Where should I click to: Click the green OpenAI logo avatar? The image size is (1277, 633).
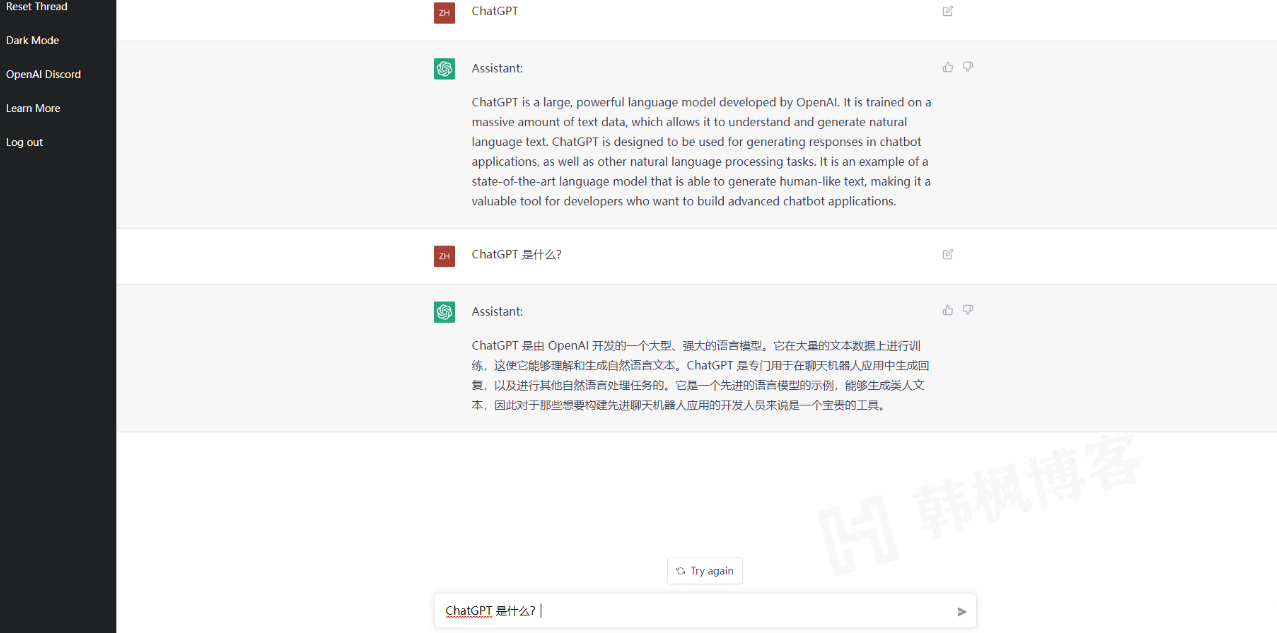point(444,69)
